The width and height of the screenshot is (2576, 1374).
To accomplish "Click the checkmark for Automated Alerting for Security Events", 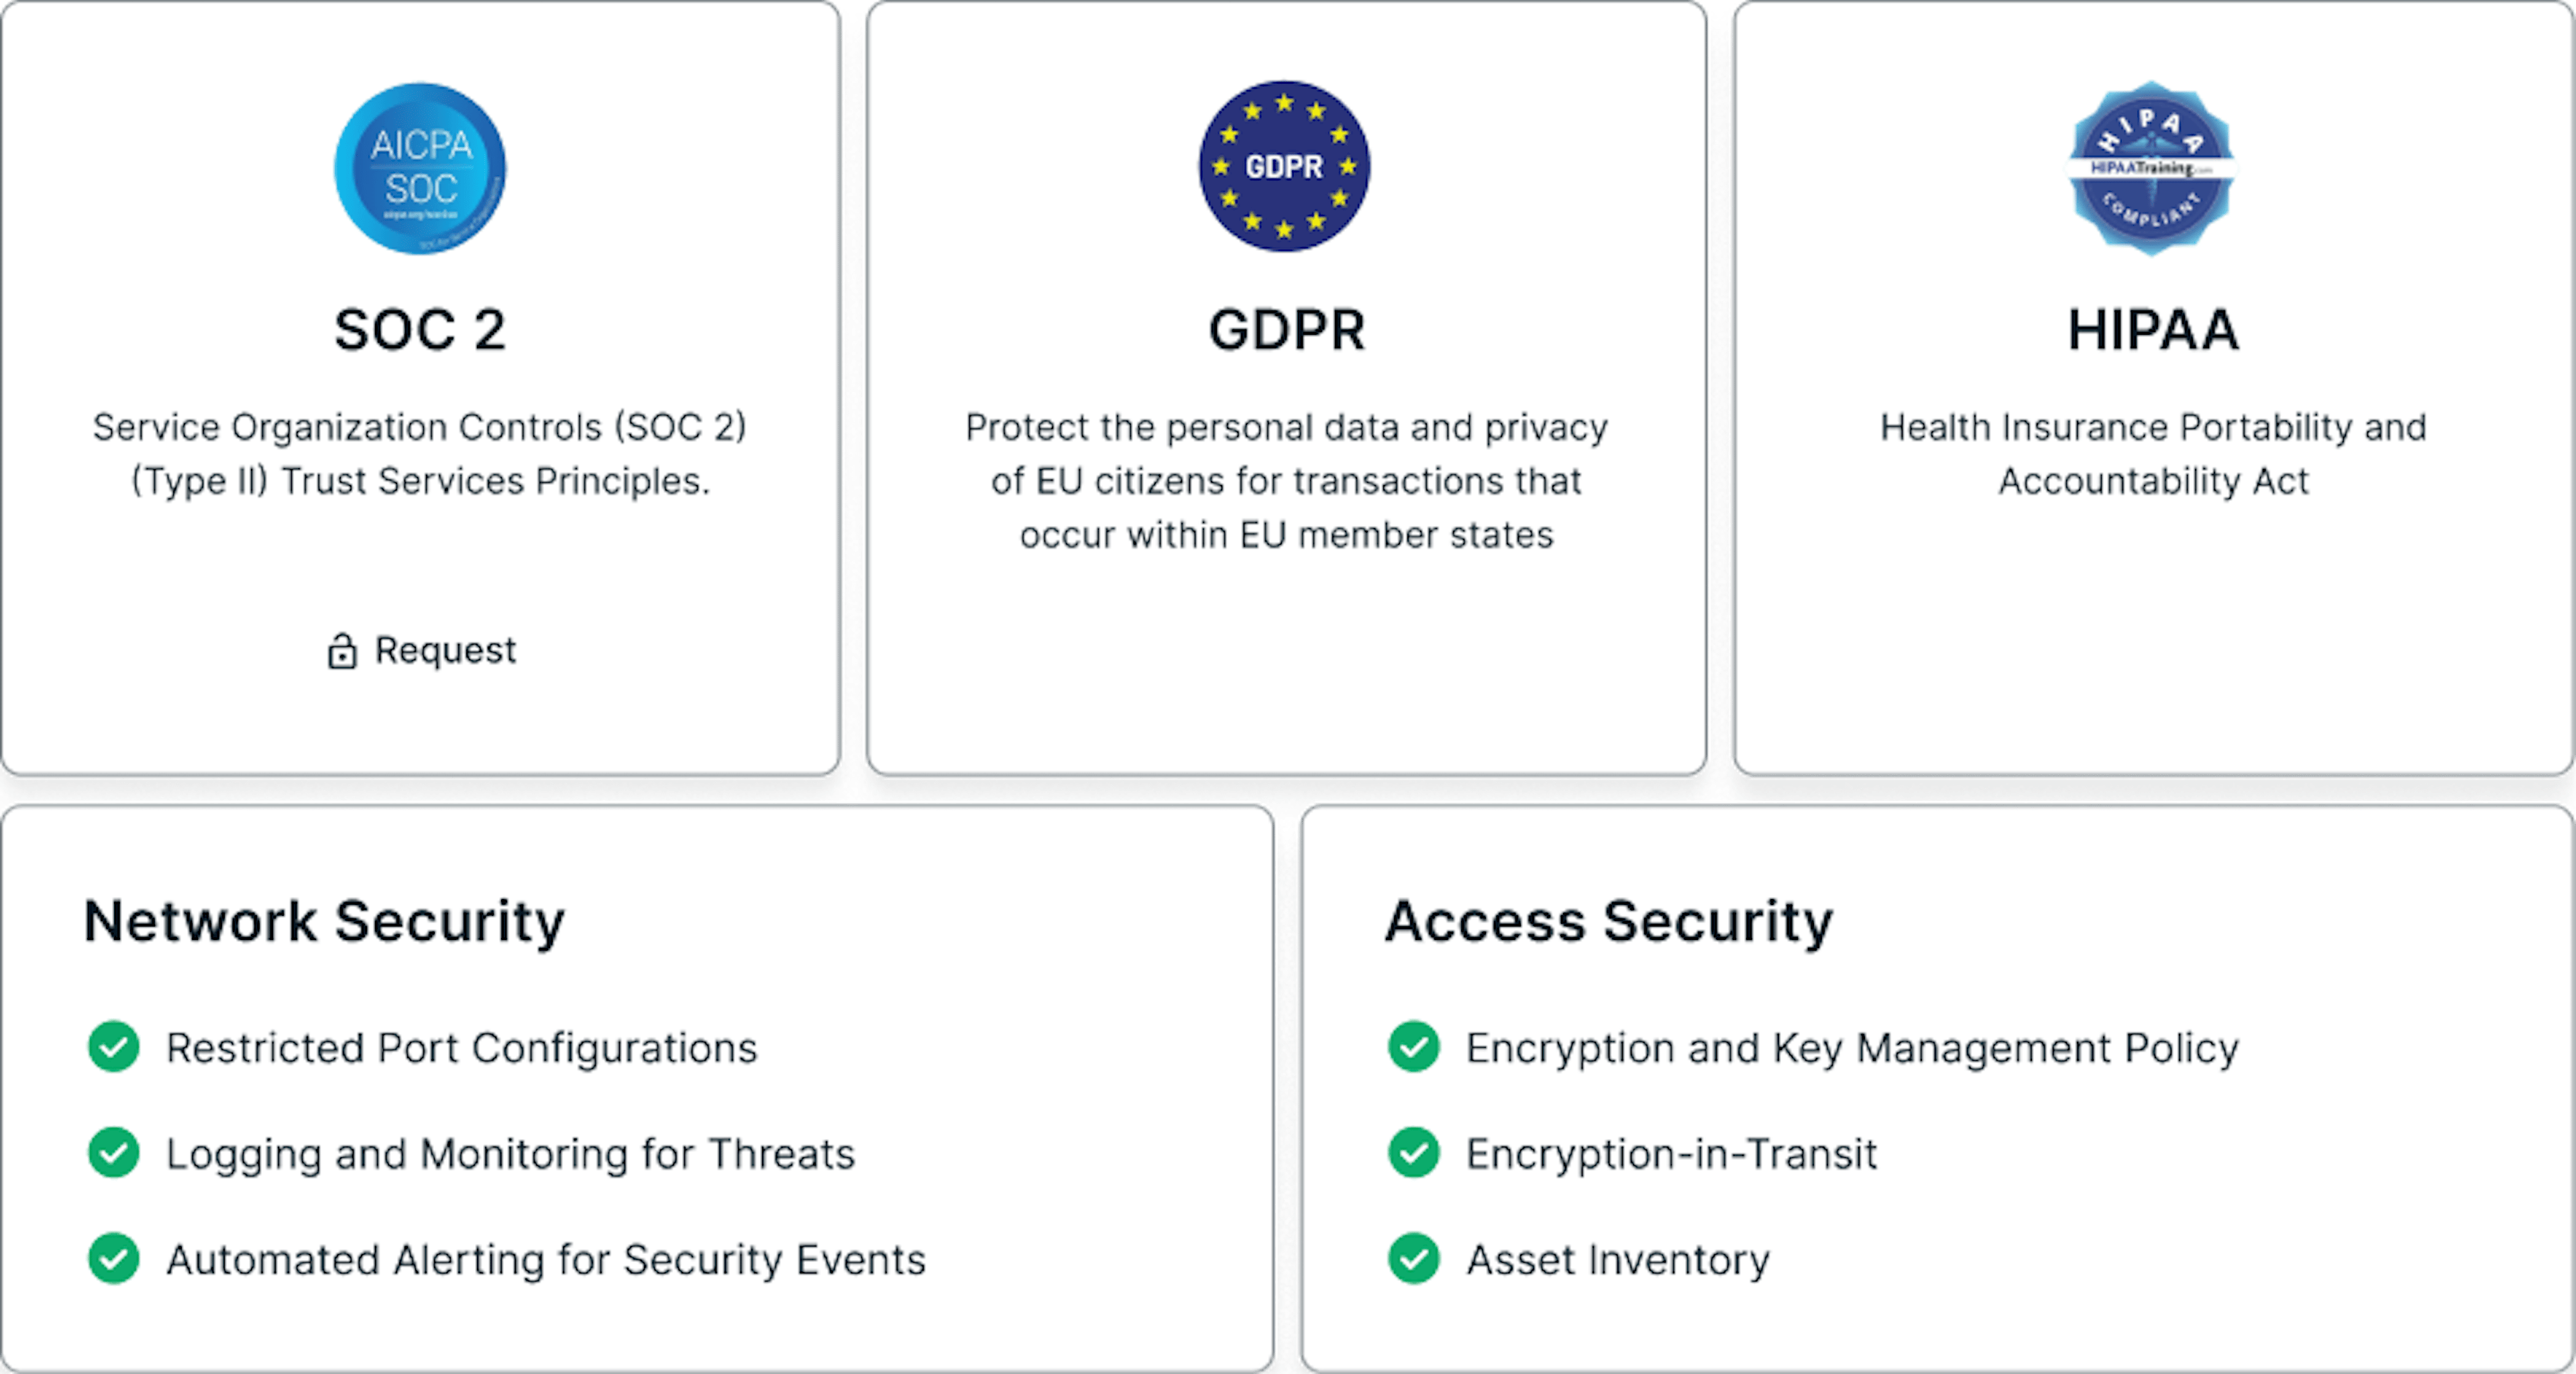I will coord(113,1260).
